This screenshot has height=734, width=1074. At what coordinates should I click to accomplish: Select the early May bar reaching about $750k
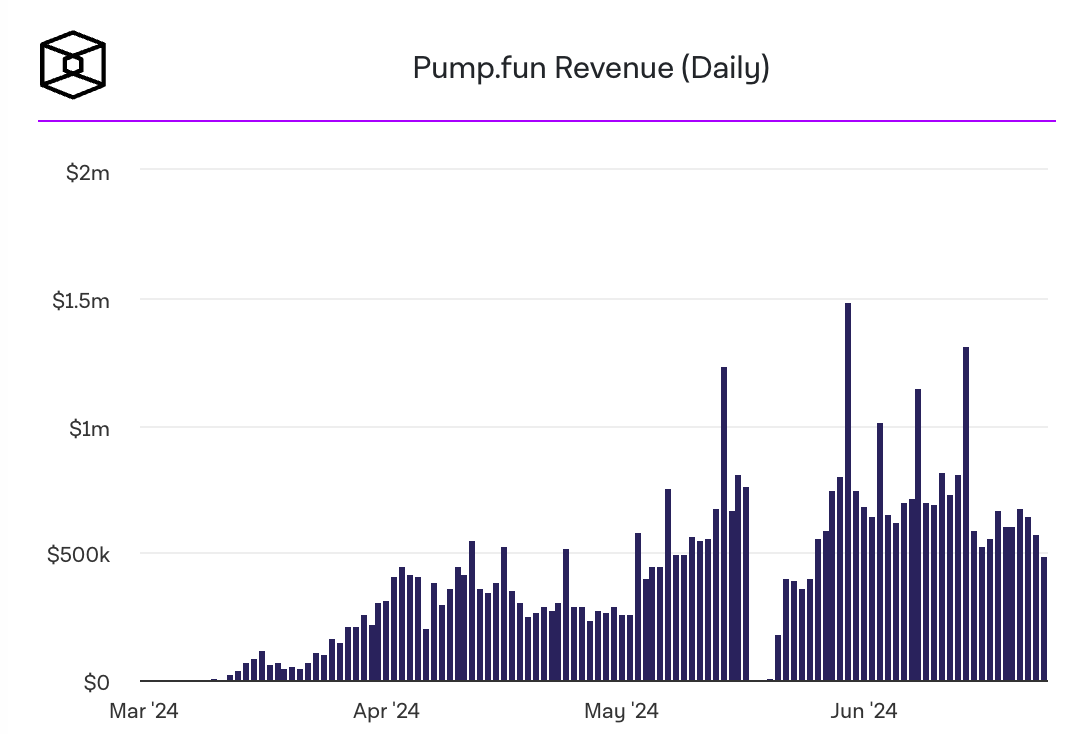coord(668,585)
